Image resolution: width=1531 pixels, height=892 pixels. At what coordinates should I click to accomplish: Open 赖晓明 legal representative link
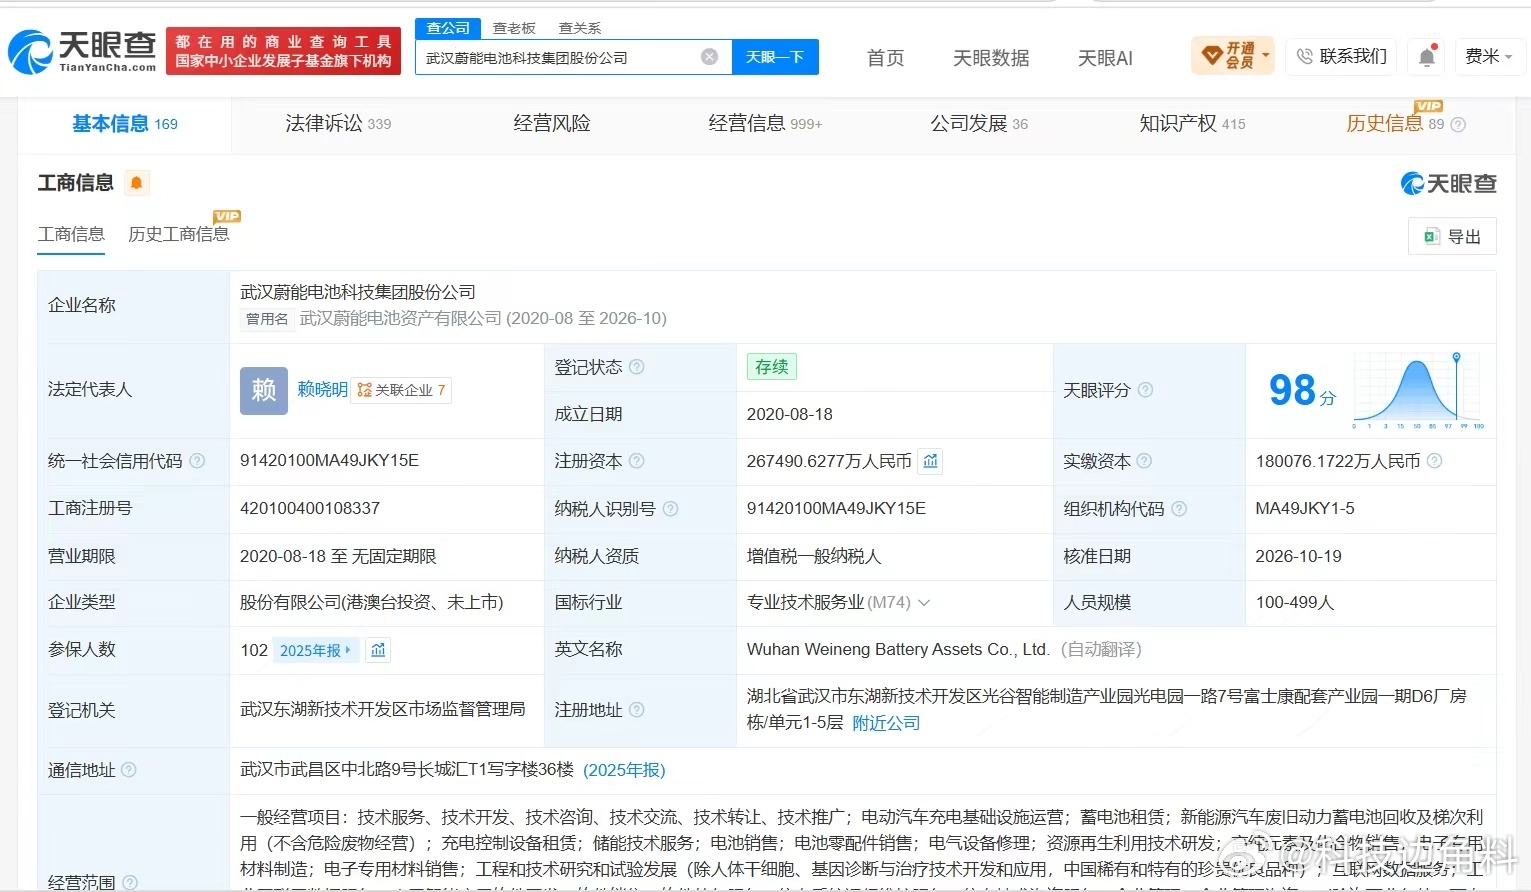coord(322,390)
